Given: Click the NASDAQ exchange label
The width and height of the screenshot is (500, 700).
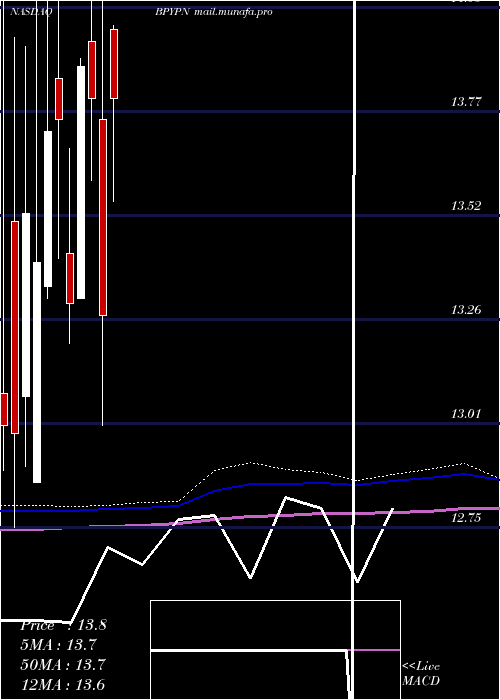Looking at the screenshot, I should point(31,12).
